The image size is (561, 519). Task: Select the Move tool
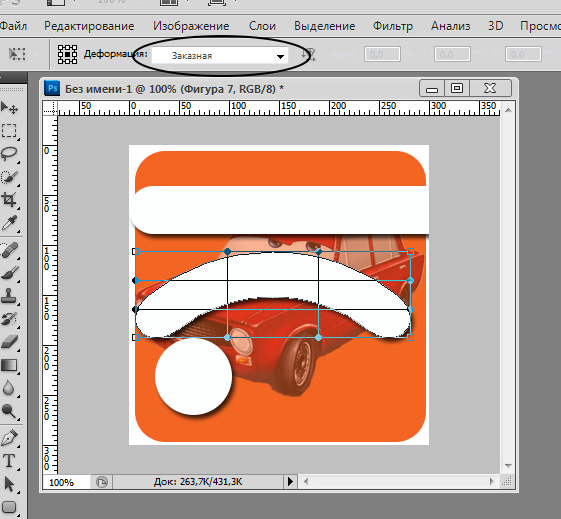9,108
